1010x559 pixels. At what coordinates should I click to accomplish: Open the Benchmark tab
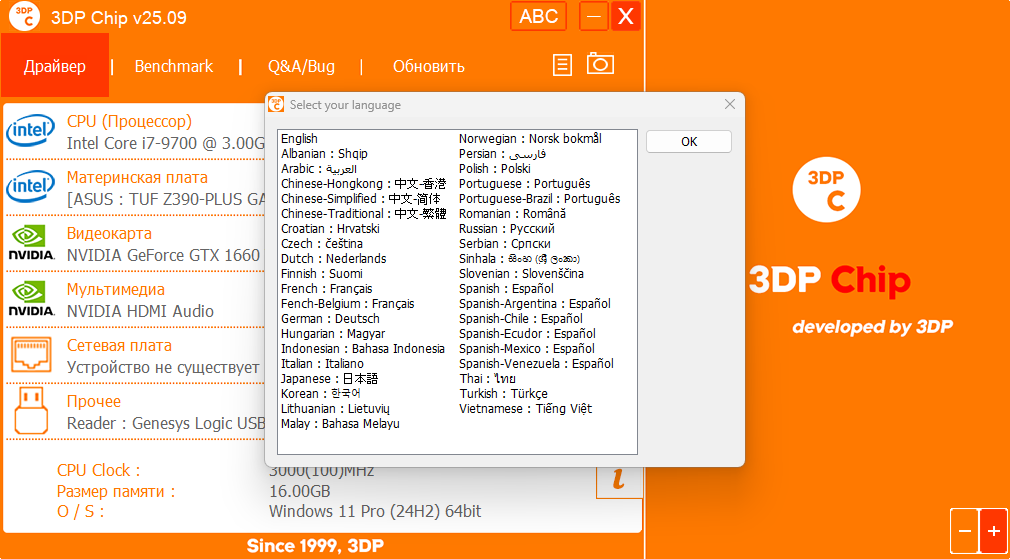click(174, 66)
